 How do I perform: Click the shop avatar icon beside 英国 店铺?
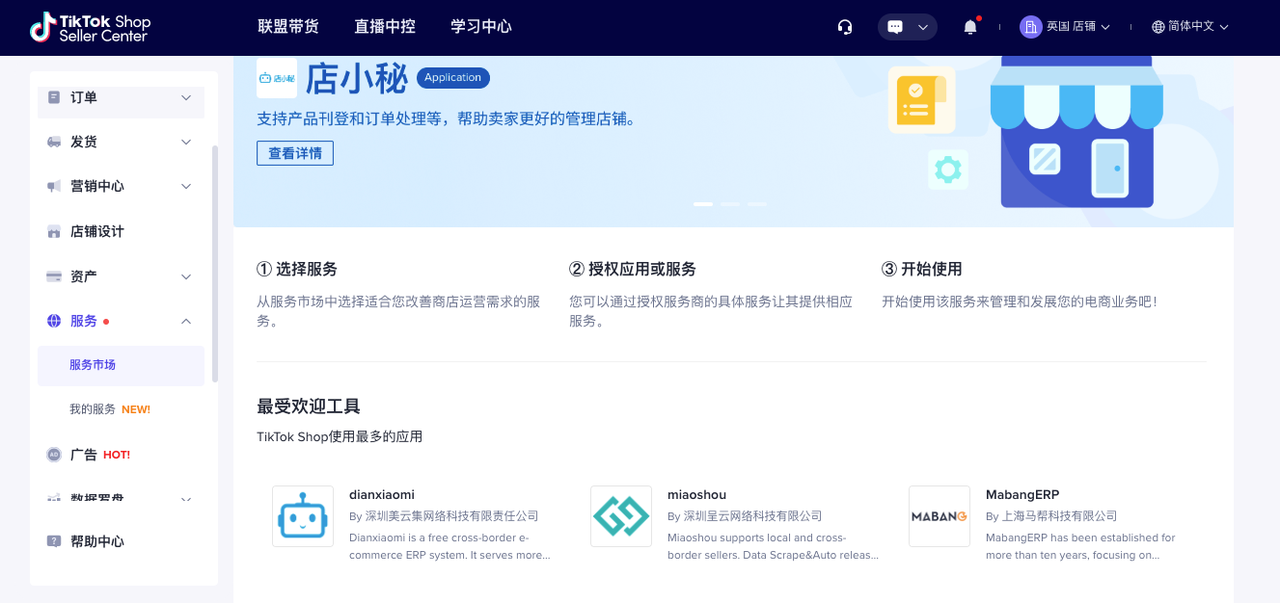(x=1031, y=27)
